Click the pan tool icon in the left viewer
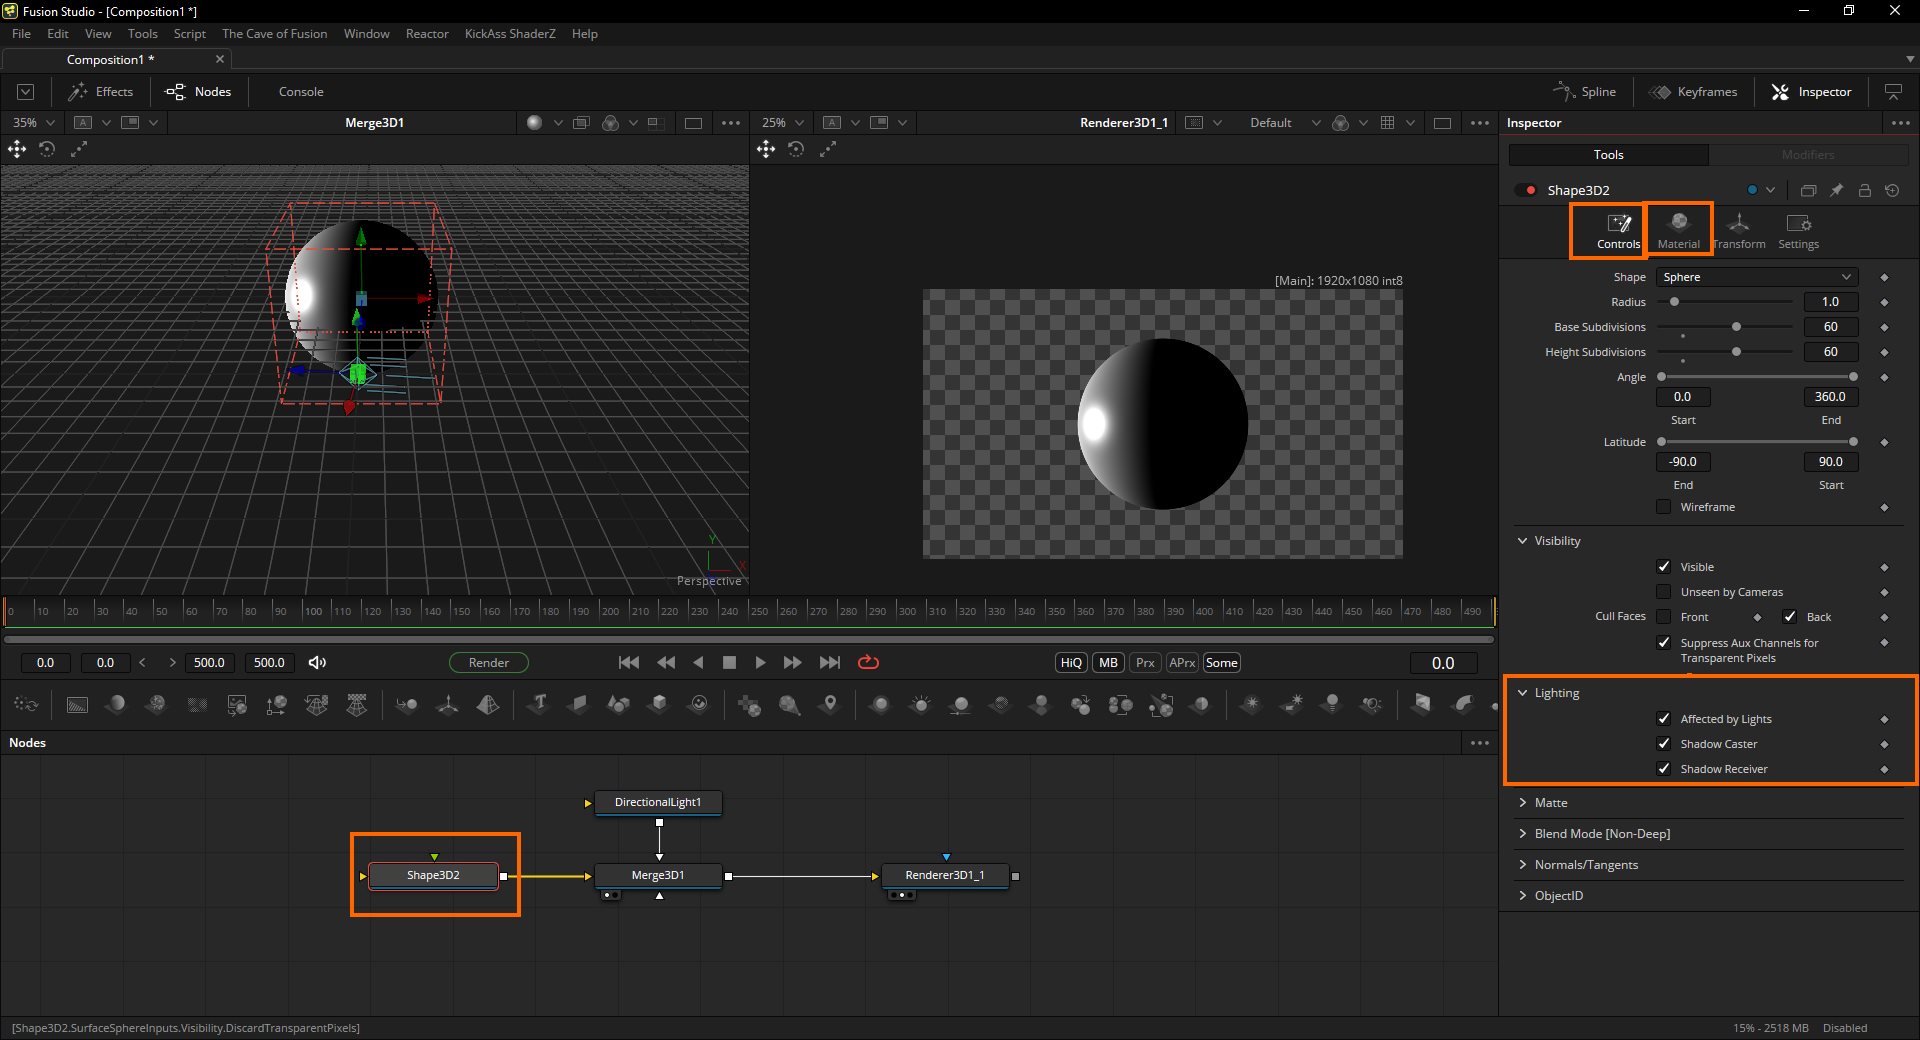 coord(17,149)
